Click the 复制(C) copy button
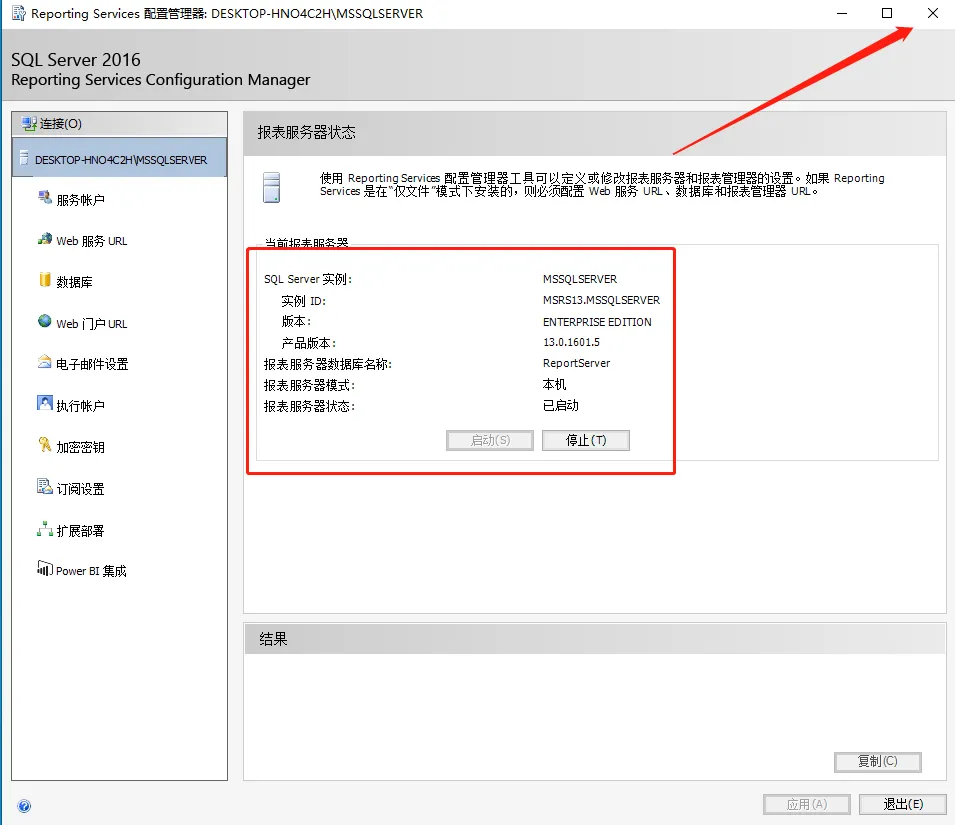 pyautogui.click(x=877, y=761)
